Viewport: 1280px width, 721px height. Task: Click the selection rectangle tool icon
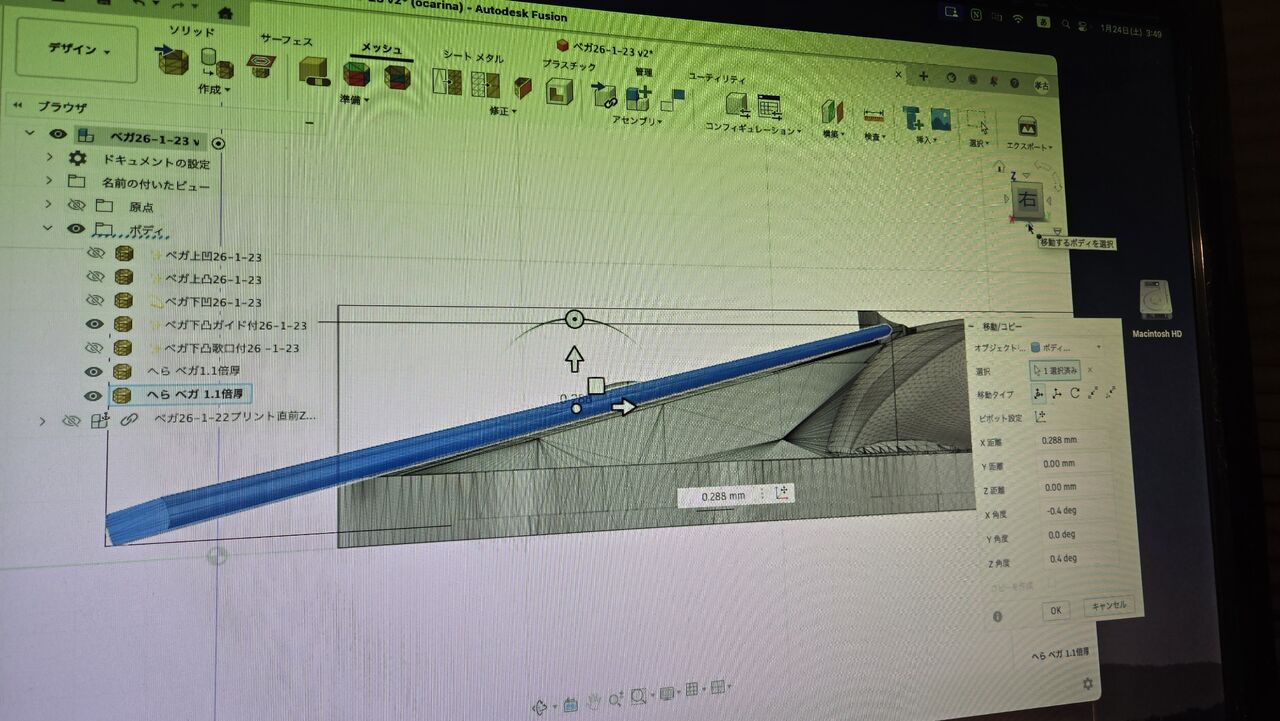pyautogui.click(x=977, y=122)
